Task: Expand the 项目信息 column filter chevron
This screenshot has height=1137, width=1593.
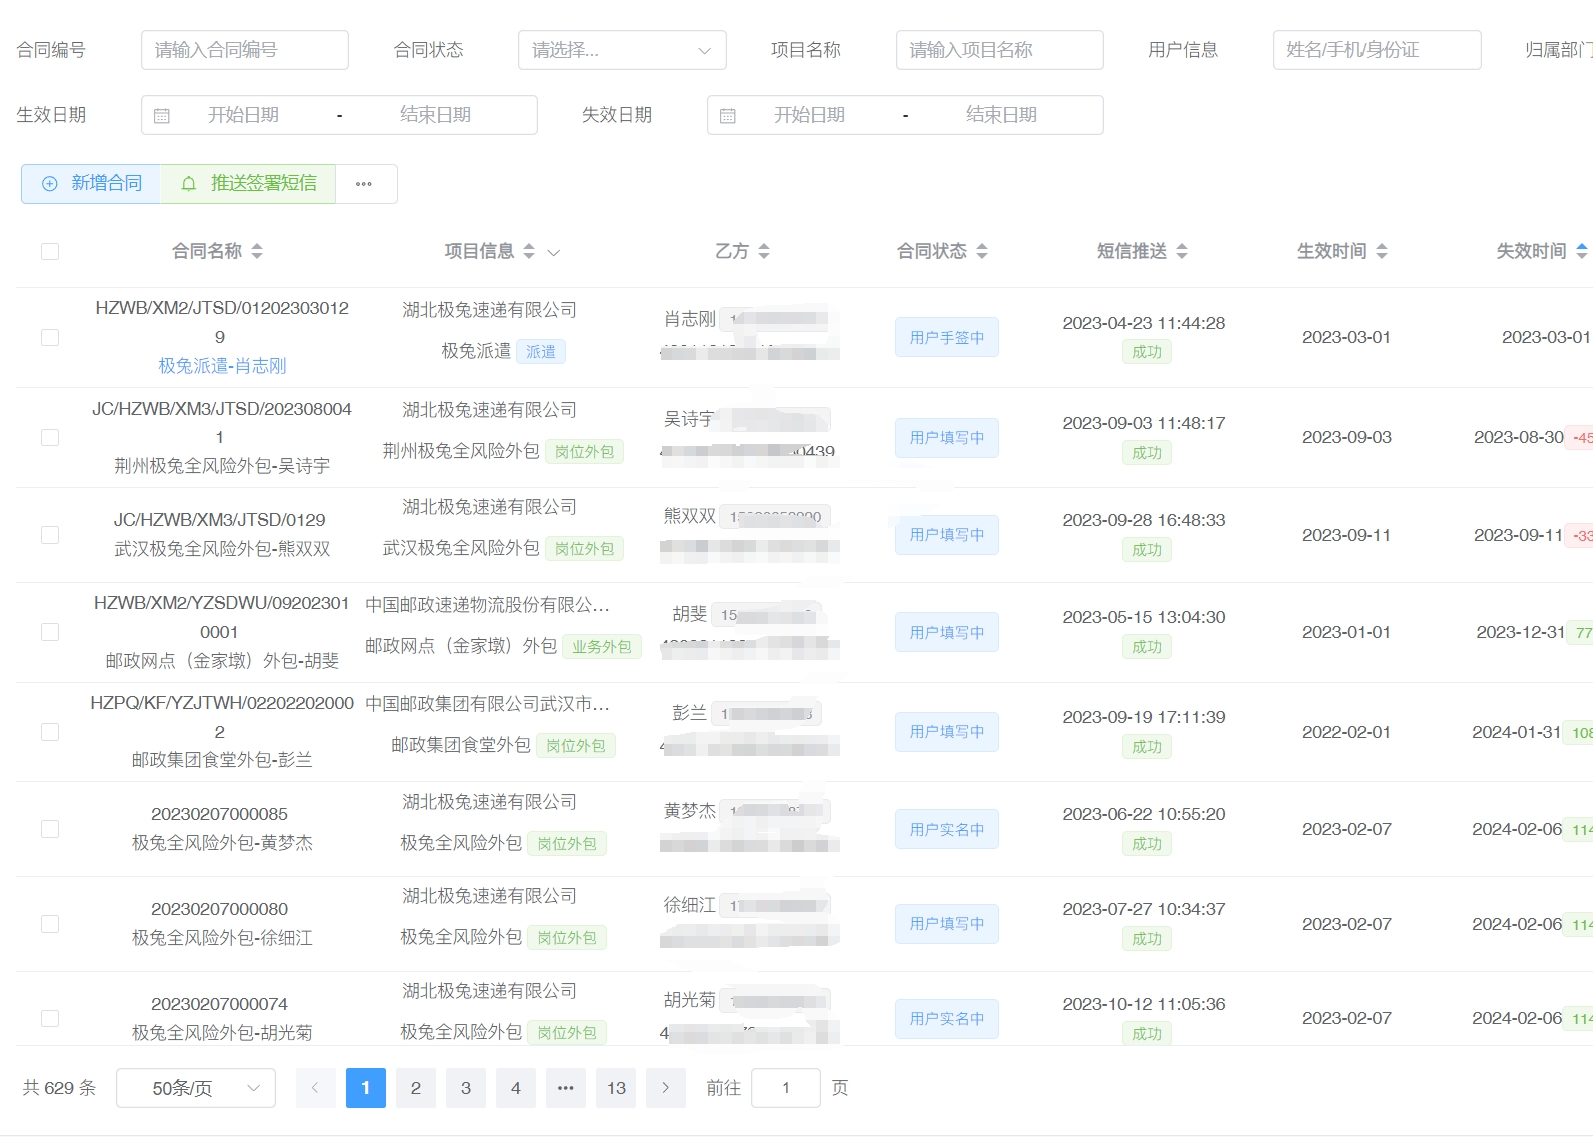Action: tap(554, 252)
